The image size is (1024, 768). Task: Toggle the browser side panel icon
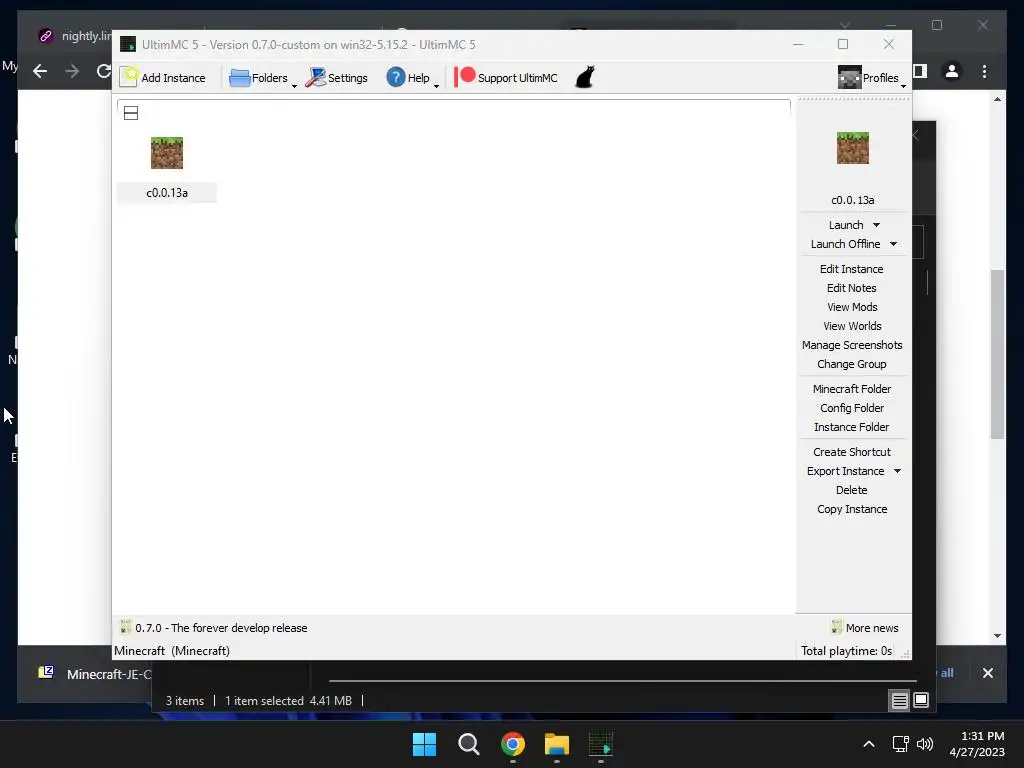920,71
